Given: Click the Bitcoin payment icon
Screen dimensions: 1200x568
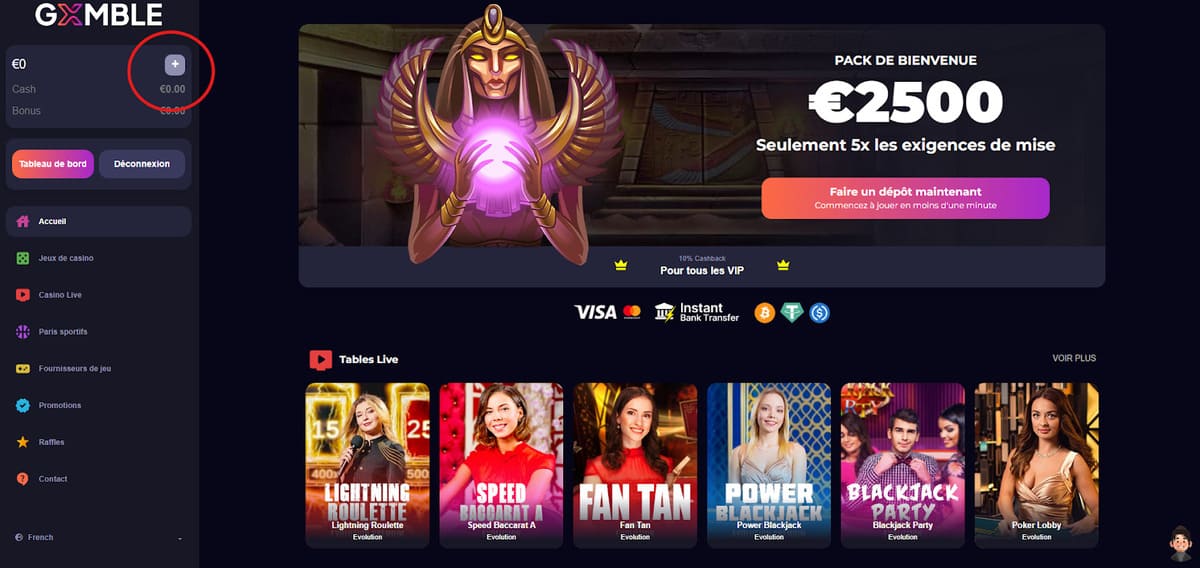Looking at the screenshot, I should (765, 313).
